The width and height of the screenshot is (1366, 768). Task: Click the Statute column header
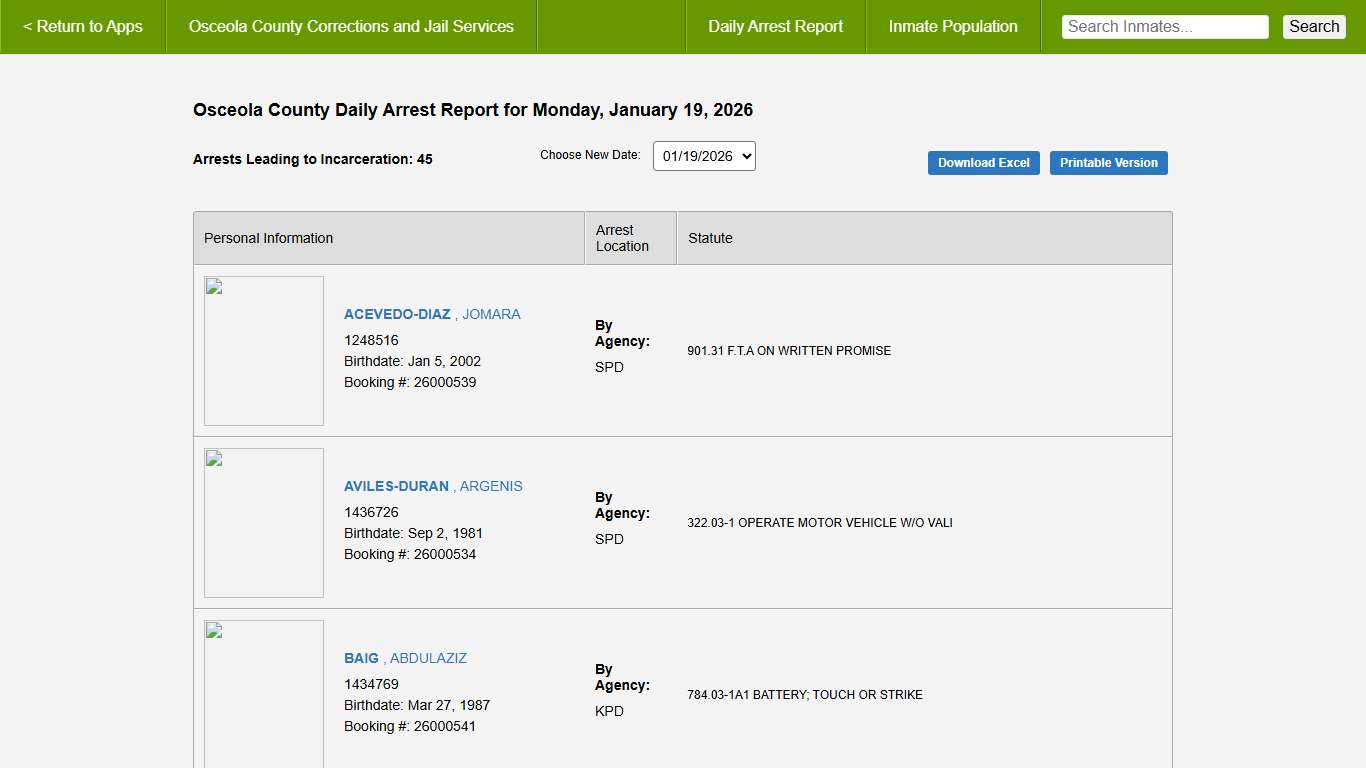pos(710,238)
